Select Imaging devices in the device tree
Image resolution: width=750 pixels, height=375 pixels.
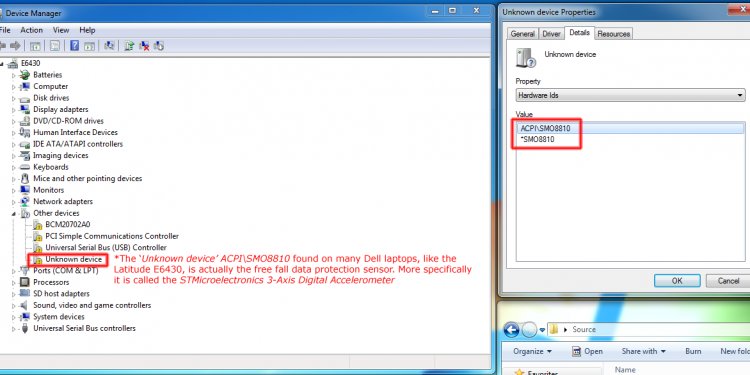(x=60, y=155)
